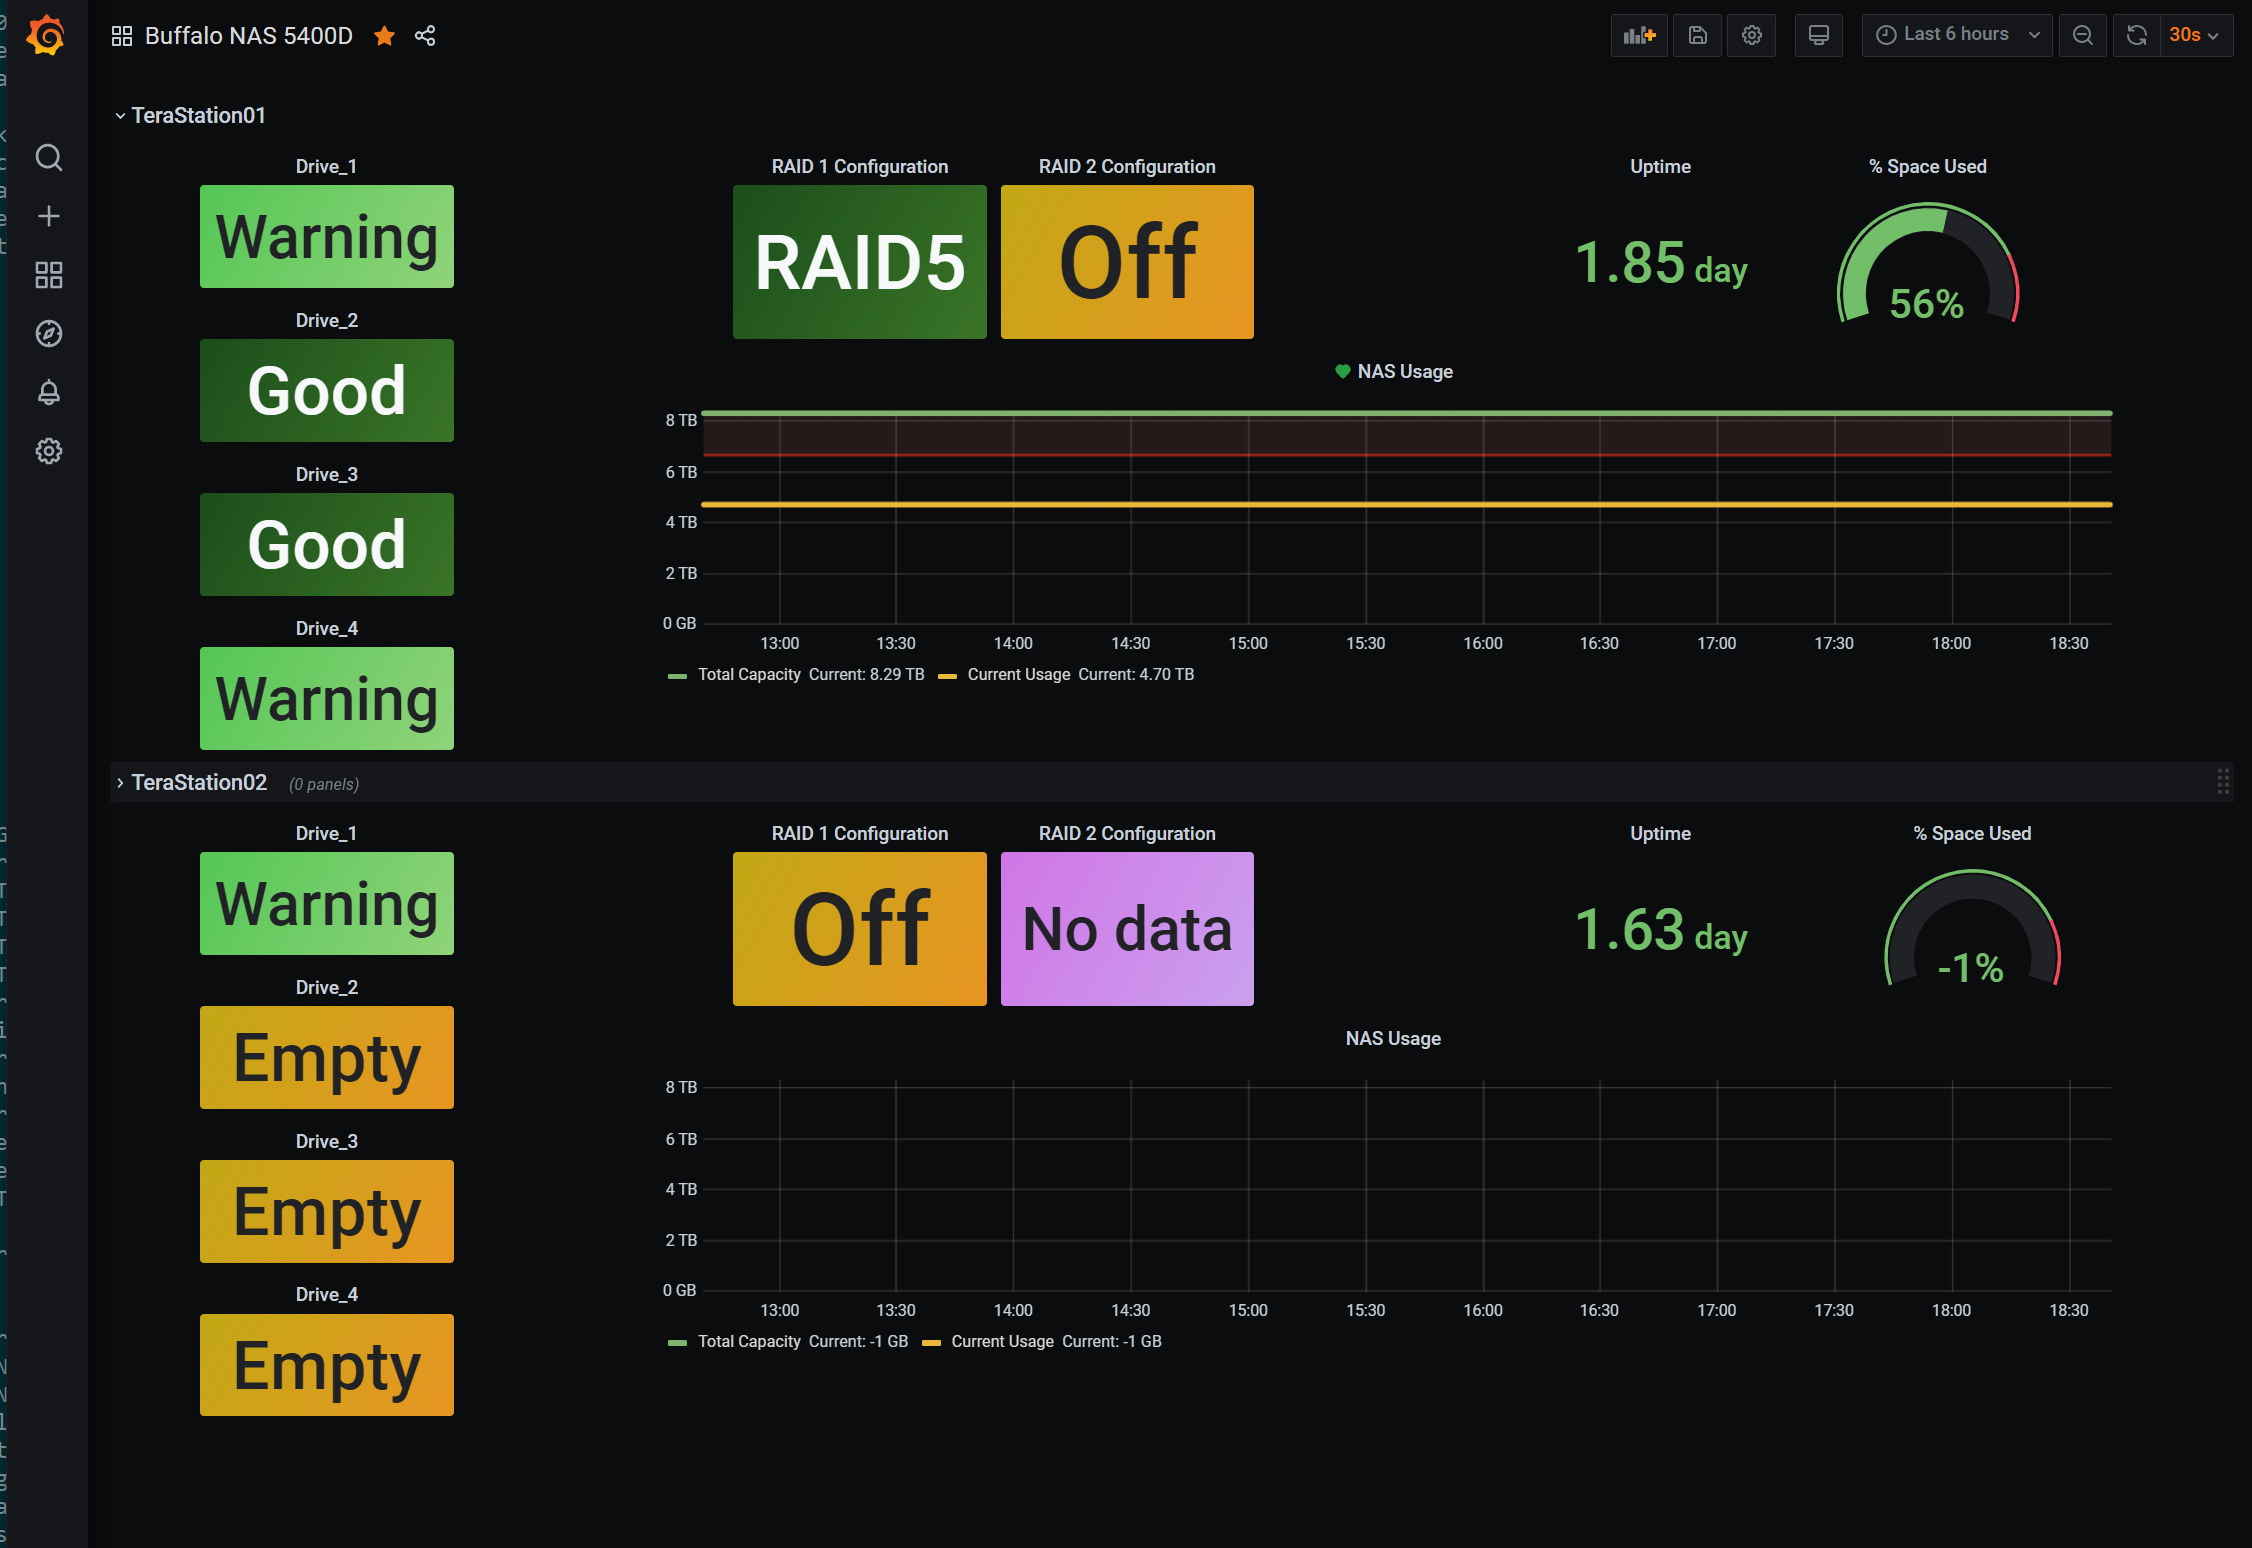Viewport: 2252px width, 1548px height.
Task: Cycle view mode with the monitor icon
Action: click(x=1818, y=36)
